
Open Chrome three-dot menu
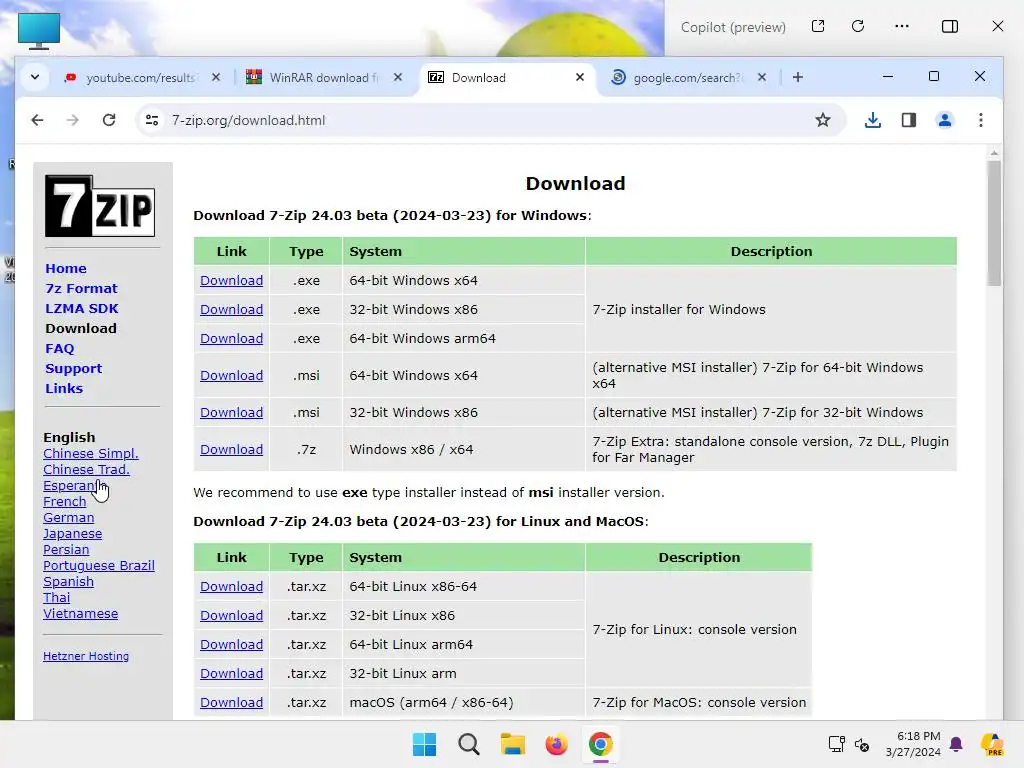point(981,120)
